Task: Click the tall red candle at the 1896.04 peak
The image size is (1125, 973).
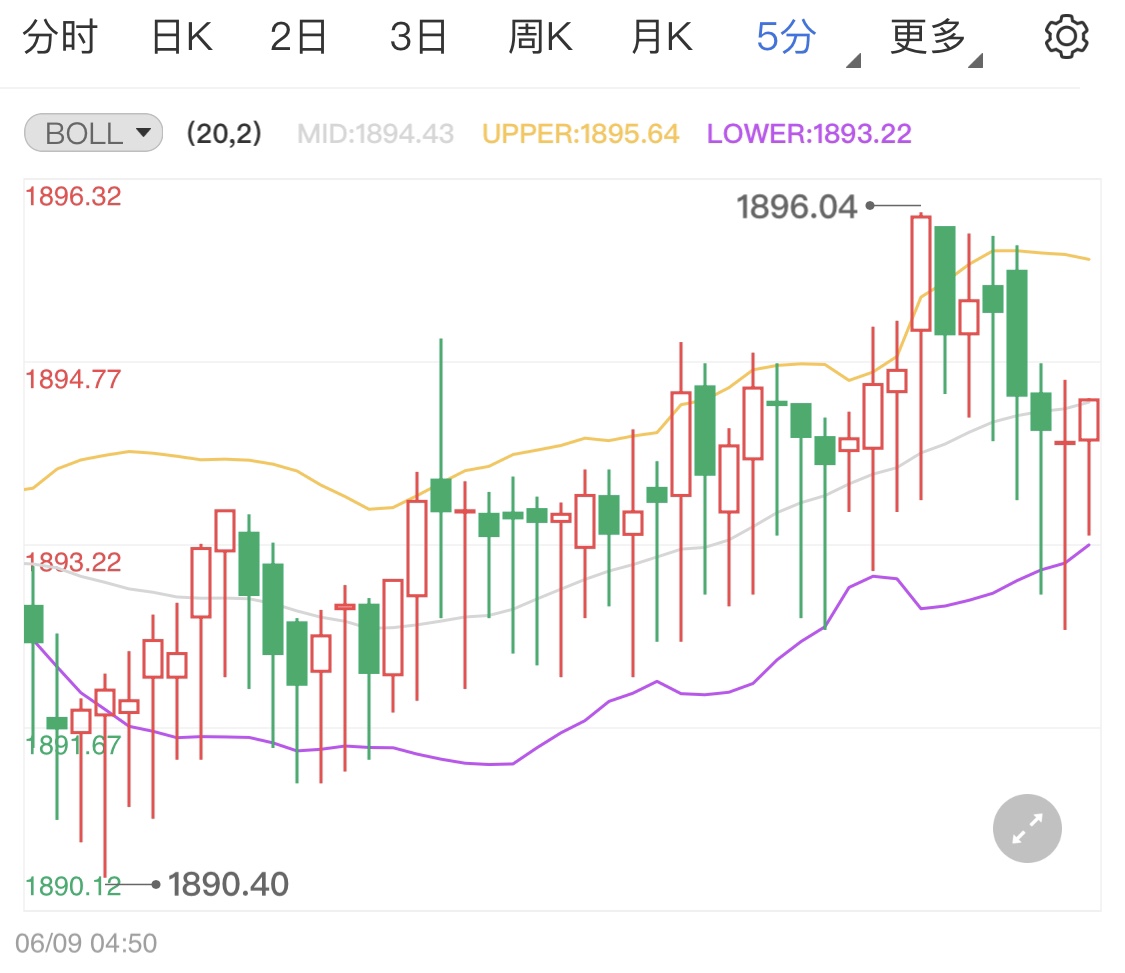Action: tap(920, 273)
